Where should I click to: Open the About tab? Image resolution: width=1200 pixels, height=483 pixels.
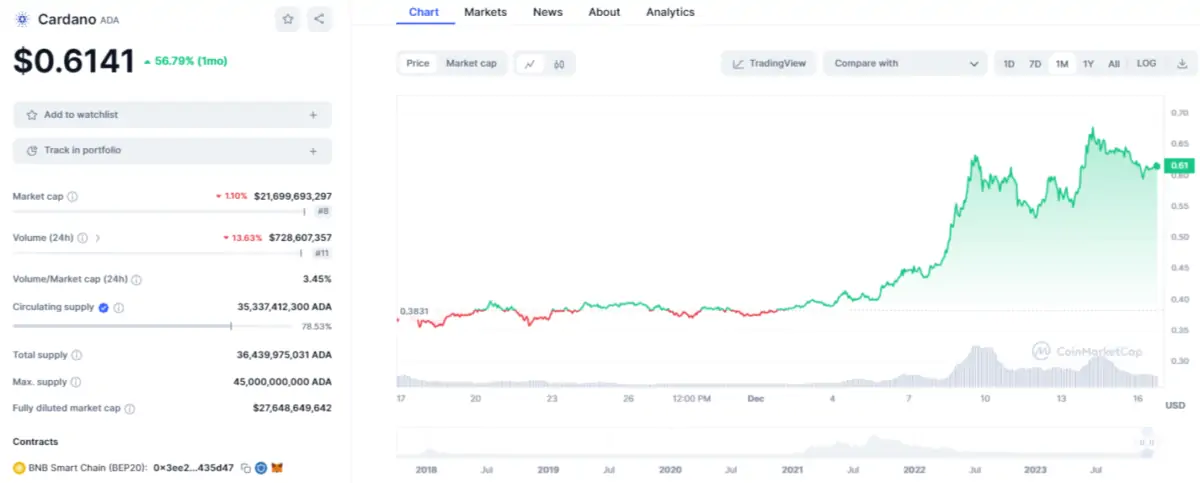pyautogui.click(x=604, y=12)
